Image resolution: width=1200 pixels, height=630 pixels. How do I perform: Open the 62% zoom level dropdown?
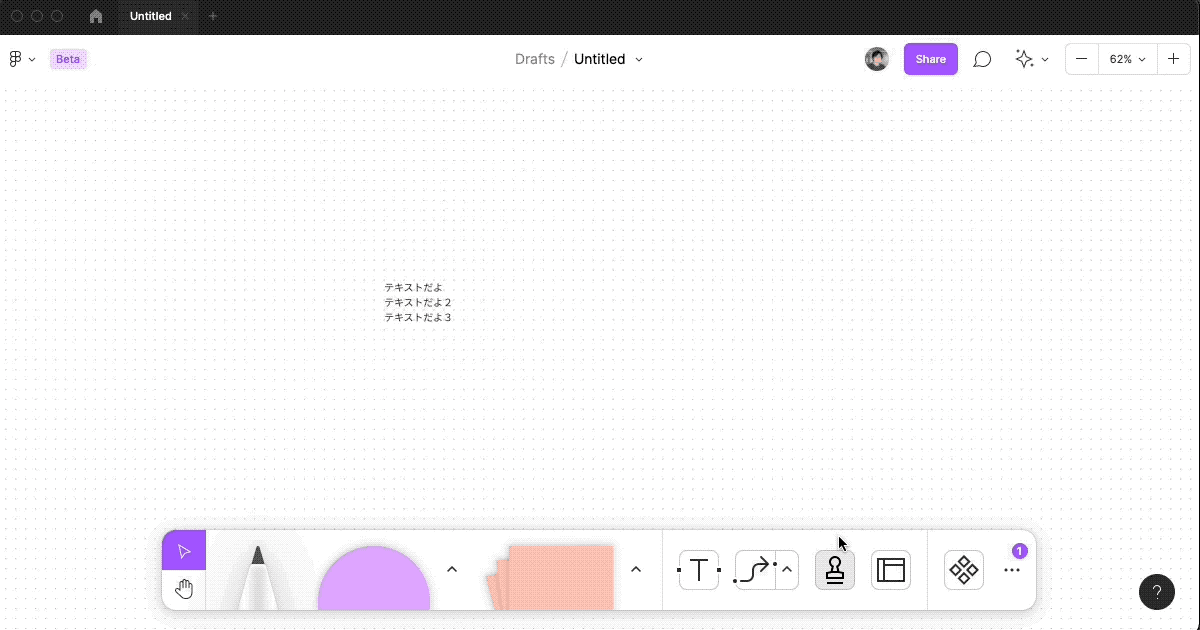tap(1127, 59)
